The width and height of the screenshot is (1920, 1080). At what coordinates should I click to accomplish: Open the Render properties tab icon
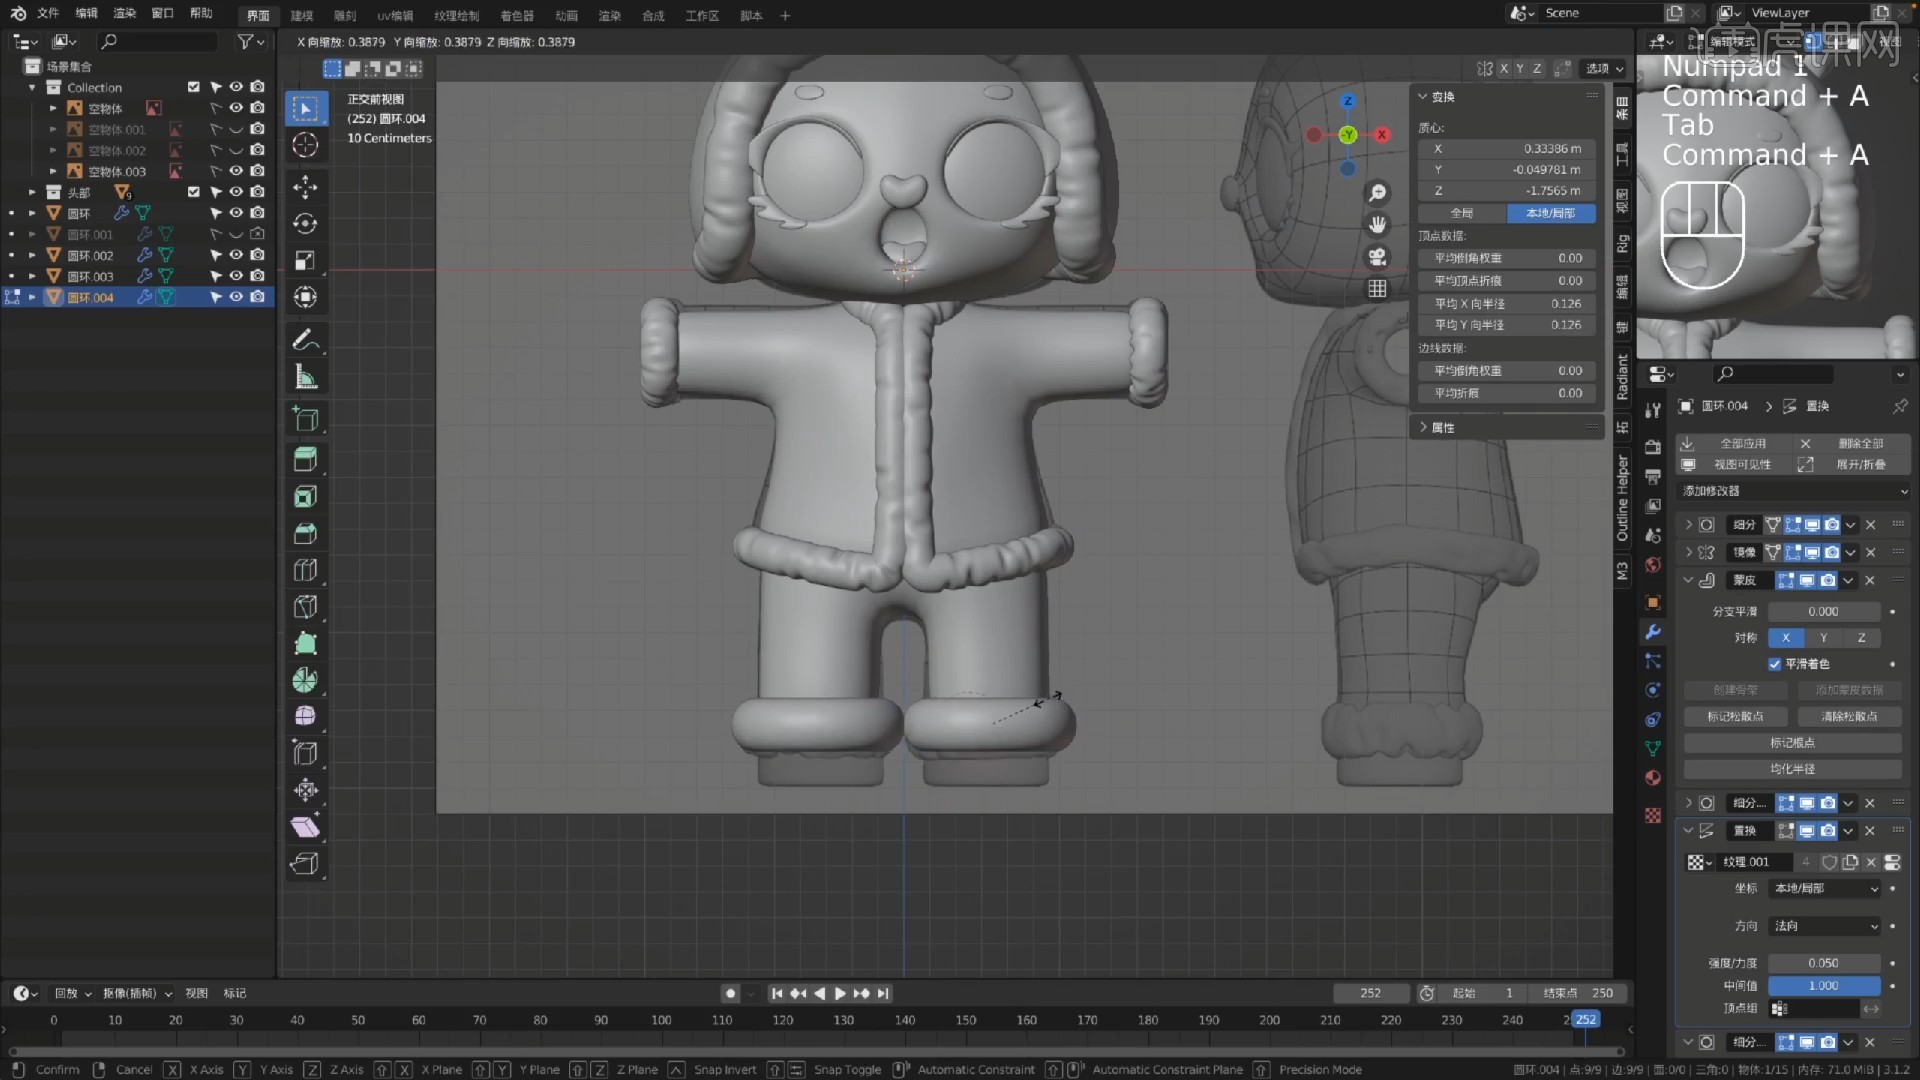click(x=1653, y=447)
